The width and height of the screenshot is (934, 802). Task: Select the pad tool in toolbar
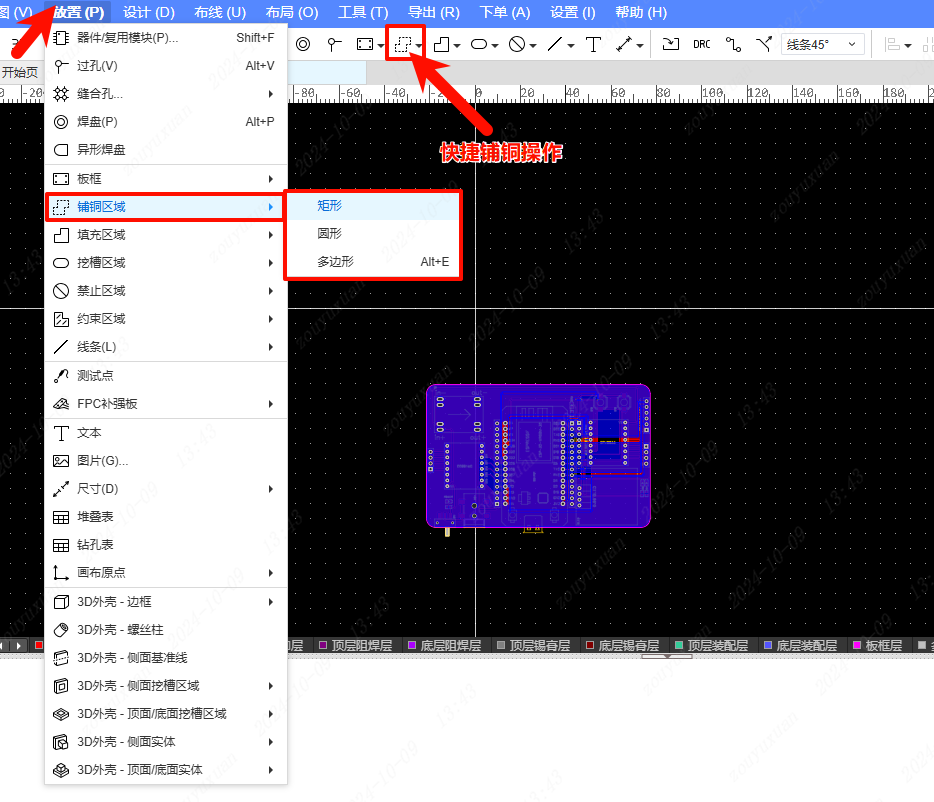[303, 44]
